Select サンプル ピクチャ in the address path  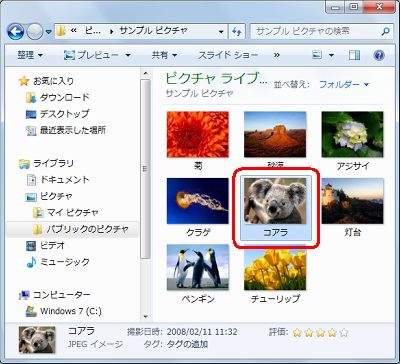tap(153, 31)
